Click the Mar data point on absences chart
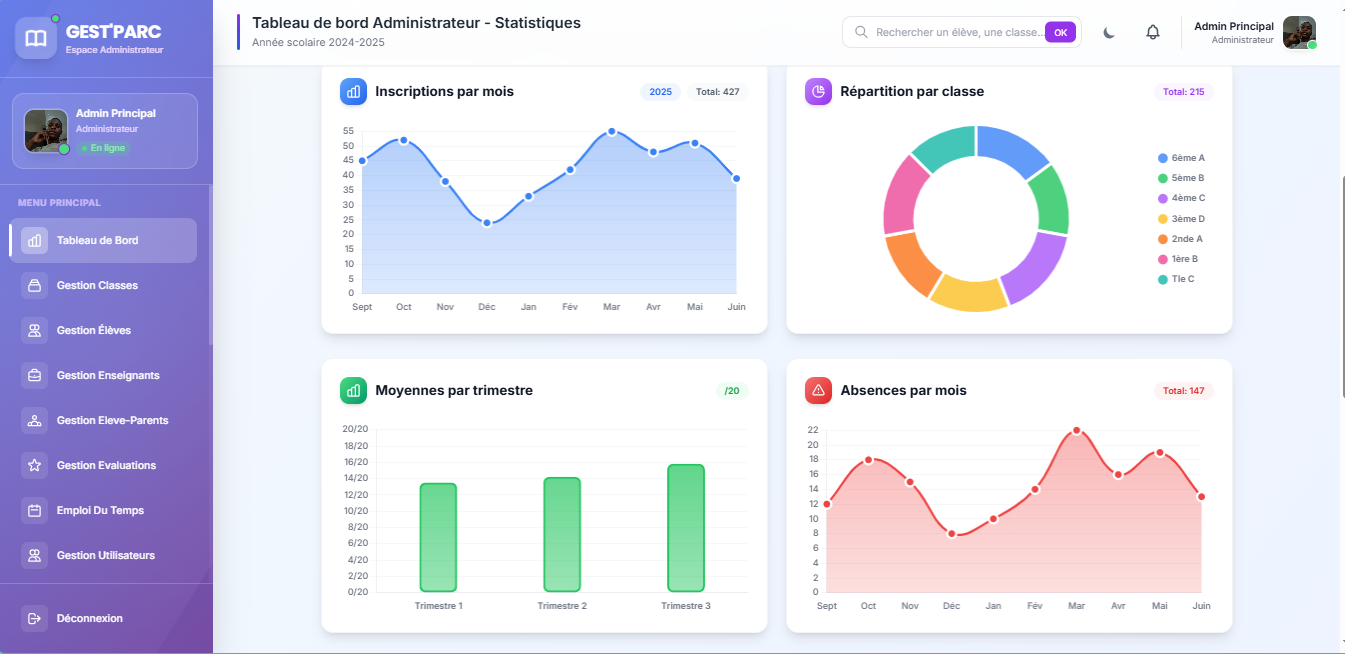 tap(1077, 430)
